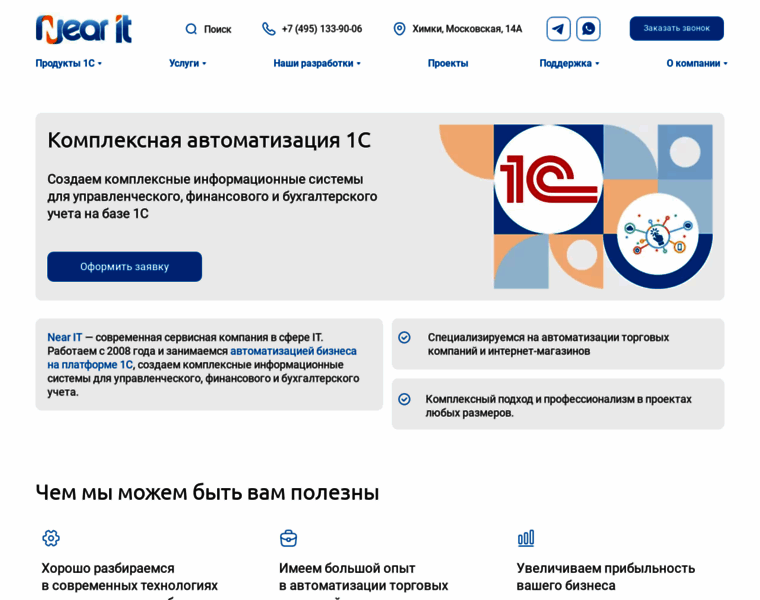The width and height of the screenshot is (760, 600).
Task: Expand the 'О компании' dropdown menu
Action: (697, 63)
